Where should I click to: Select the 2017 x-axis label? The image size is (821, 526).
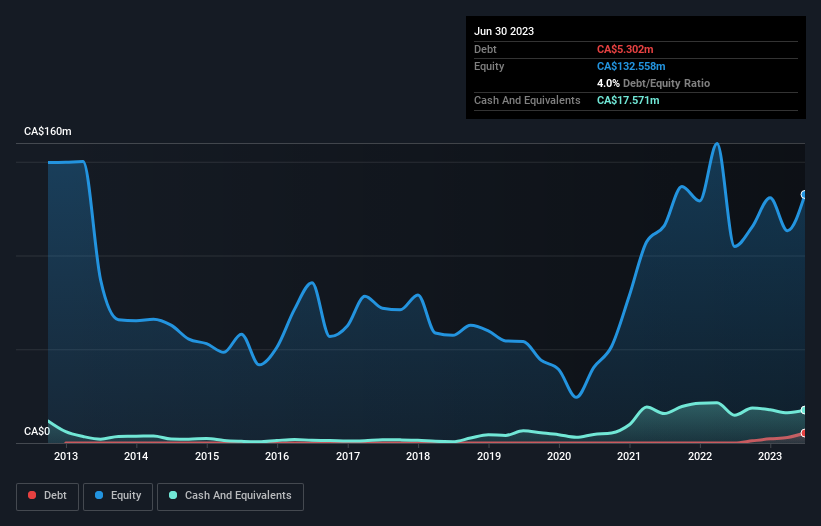point(348,456)
